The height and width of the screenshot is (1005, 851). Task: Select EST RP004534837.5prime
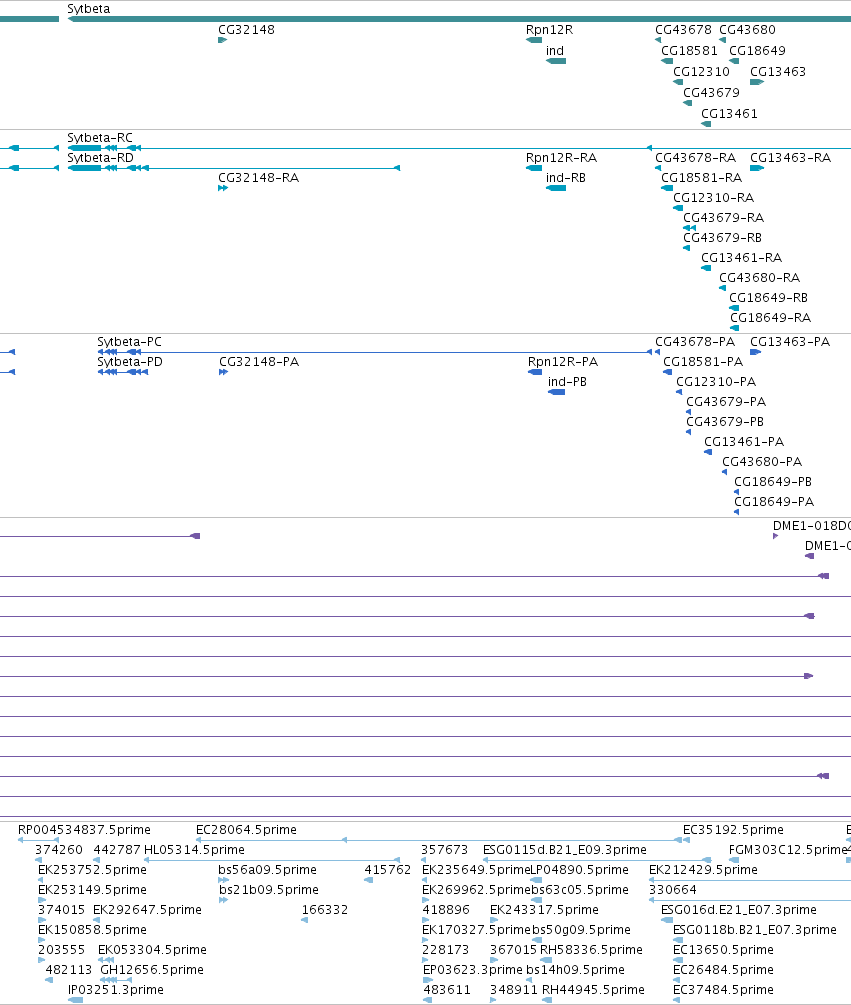pos(84,829)
